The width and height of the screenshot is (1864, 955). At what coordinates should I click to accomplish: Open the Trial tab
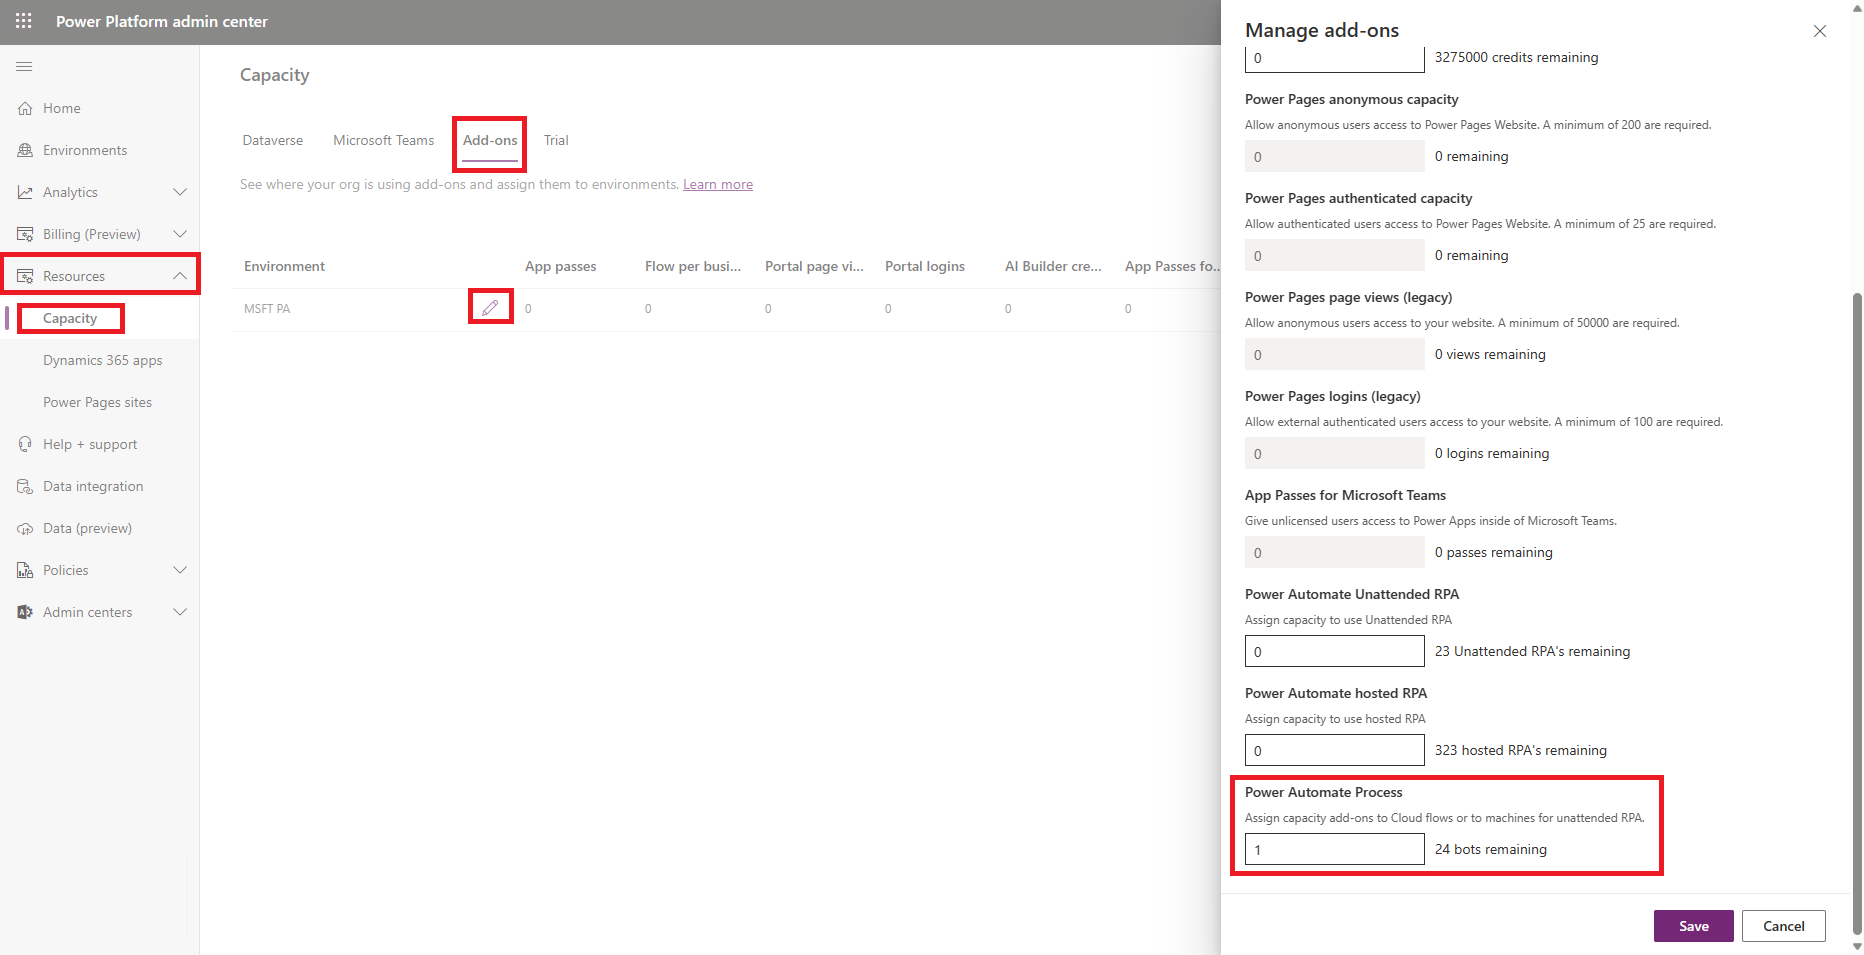coord(556,140)
